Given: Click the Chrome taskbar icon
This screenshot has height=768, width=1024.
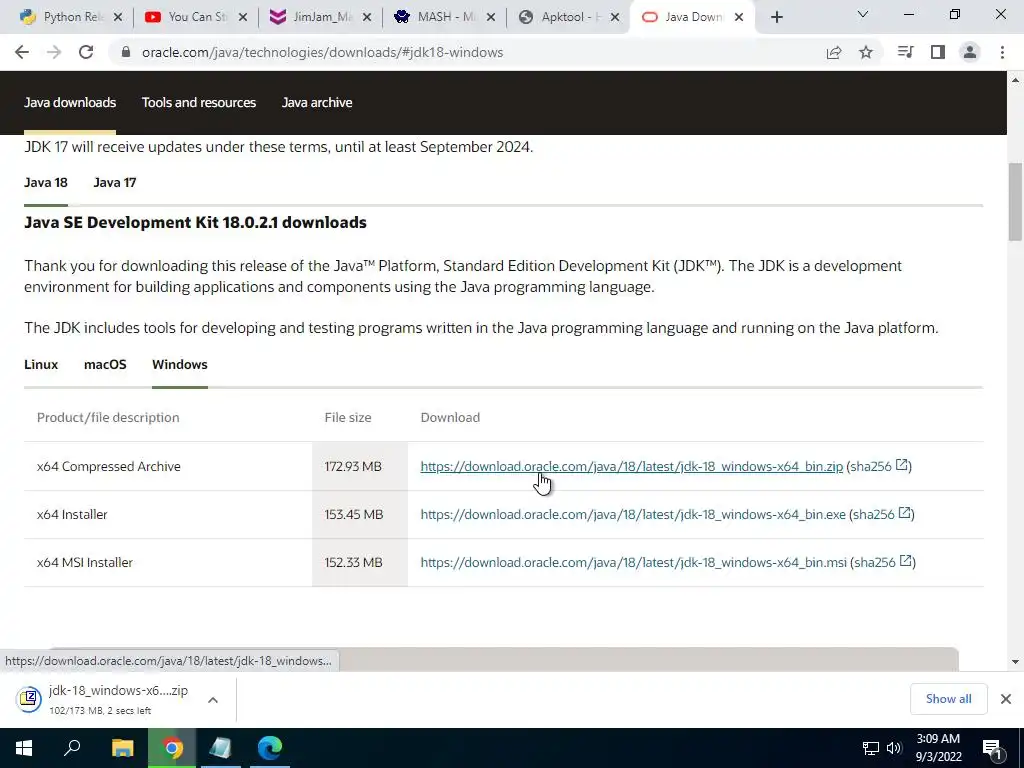Looking at the screenshot, I should (x=172, y=748).
